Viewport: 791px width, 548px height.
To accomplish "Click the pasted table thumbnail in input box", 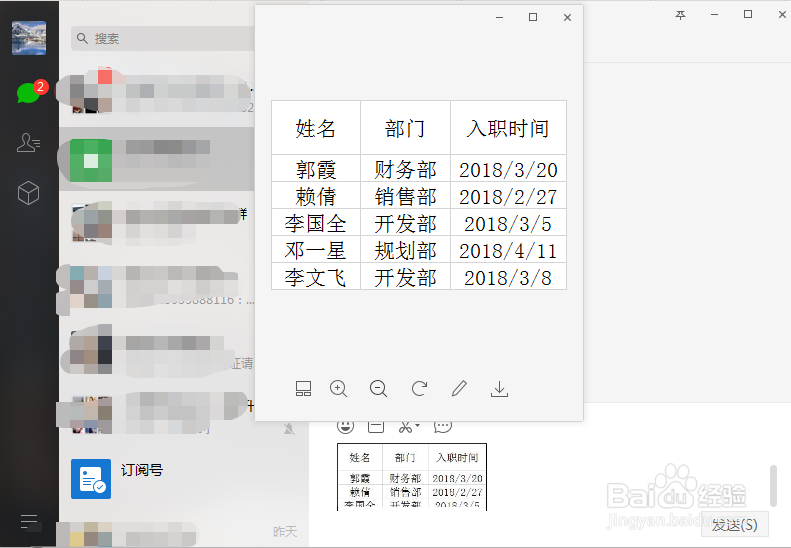I will point(412,477).
